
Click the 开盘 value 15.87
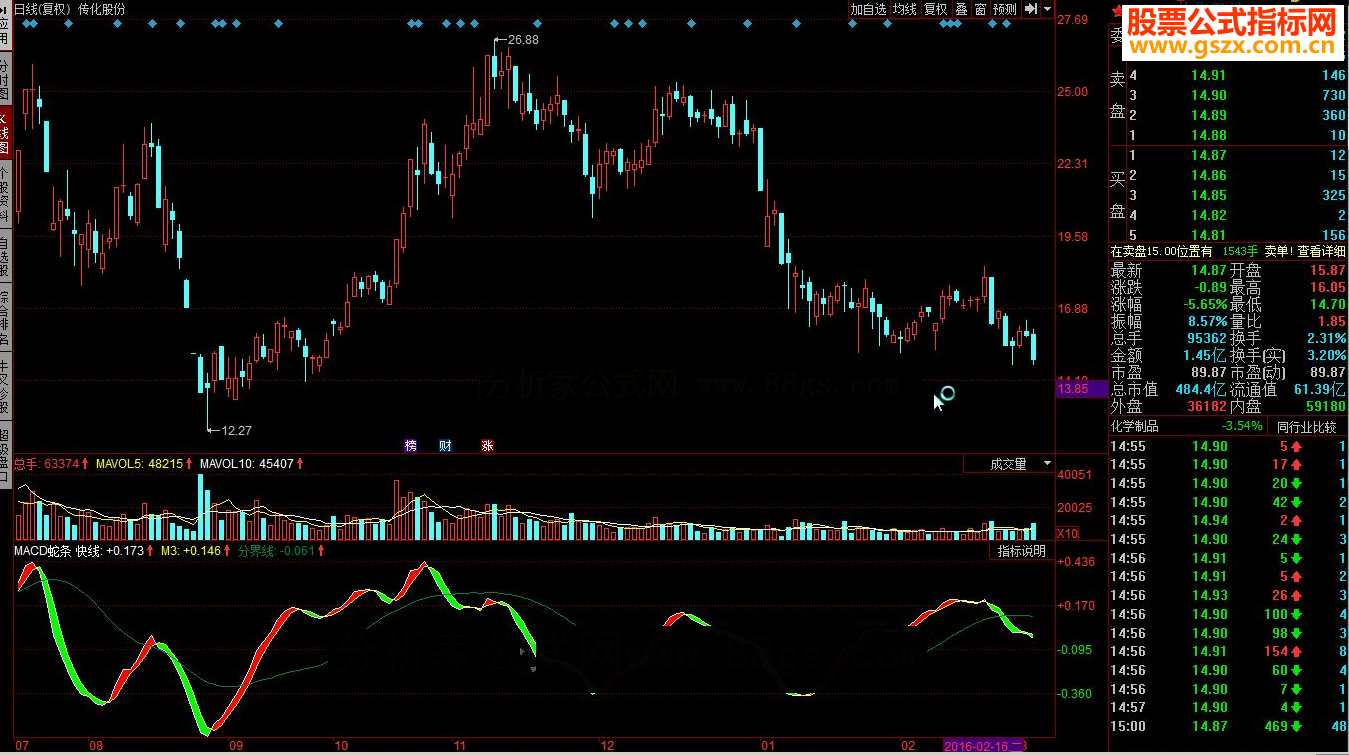coord(1329,270)
